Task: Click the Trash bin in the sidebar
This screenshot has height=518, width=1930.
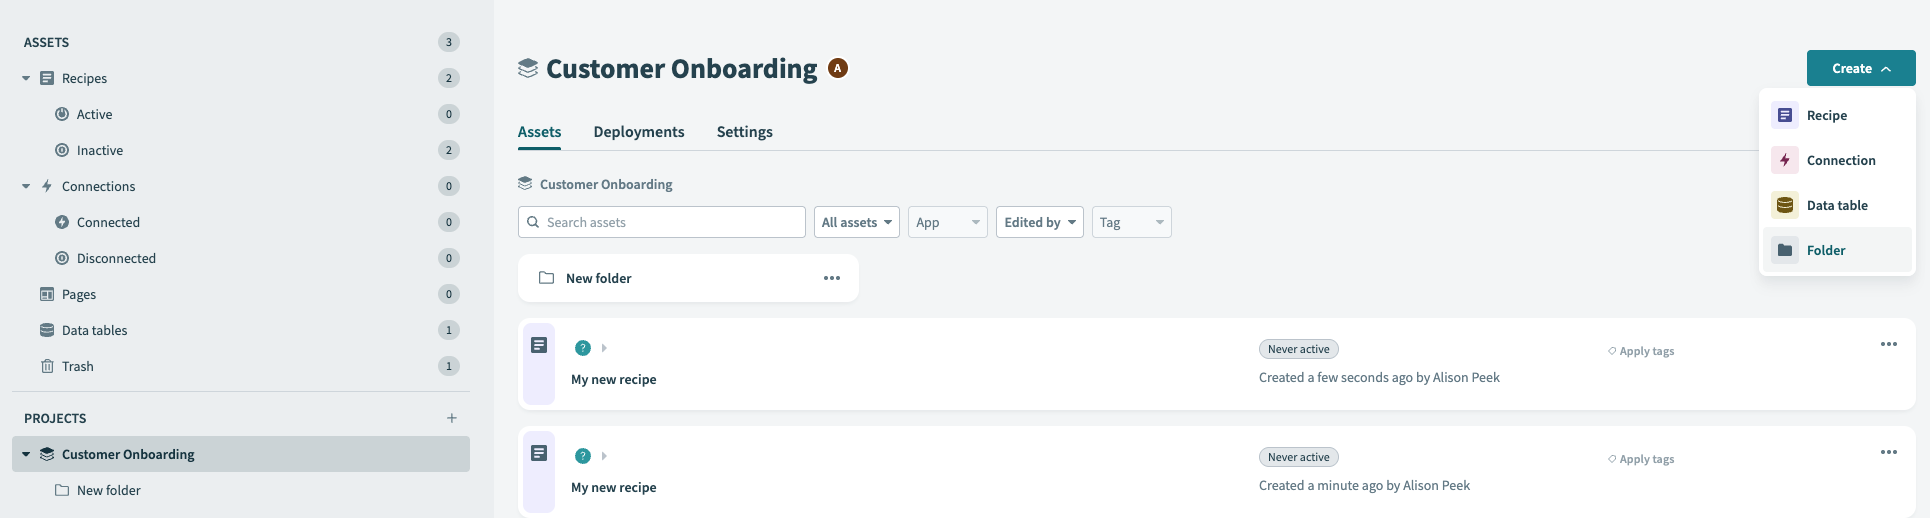Action: coord(77,366)
